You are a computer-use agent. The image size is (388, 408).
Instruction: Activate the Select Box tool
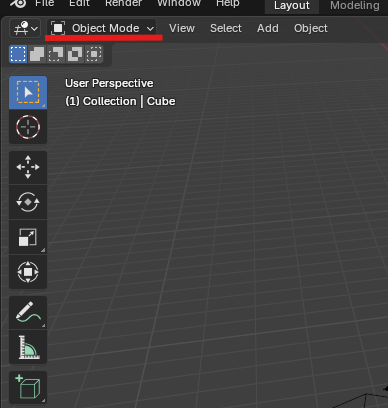click(28, 93)
